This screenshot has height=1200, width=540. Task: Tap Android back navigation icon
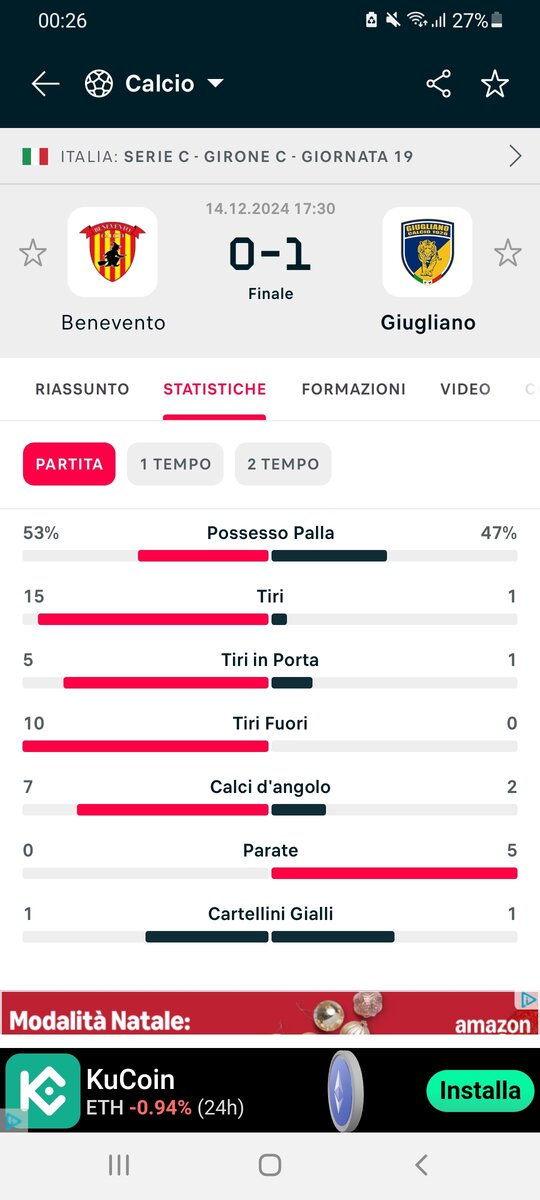pos(421,1164)
